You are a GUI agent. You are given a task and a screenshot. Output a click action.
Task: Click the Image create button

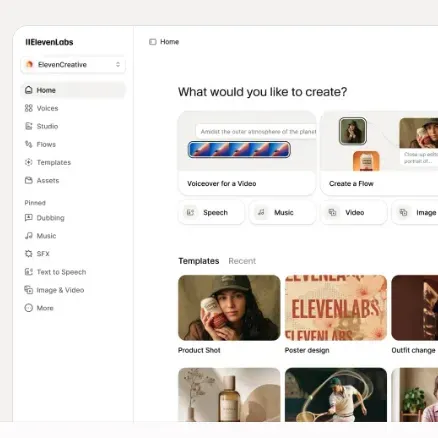pos(415,212)
